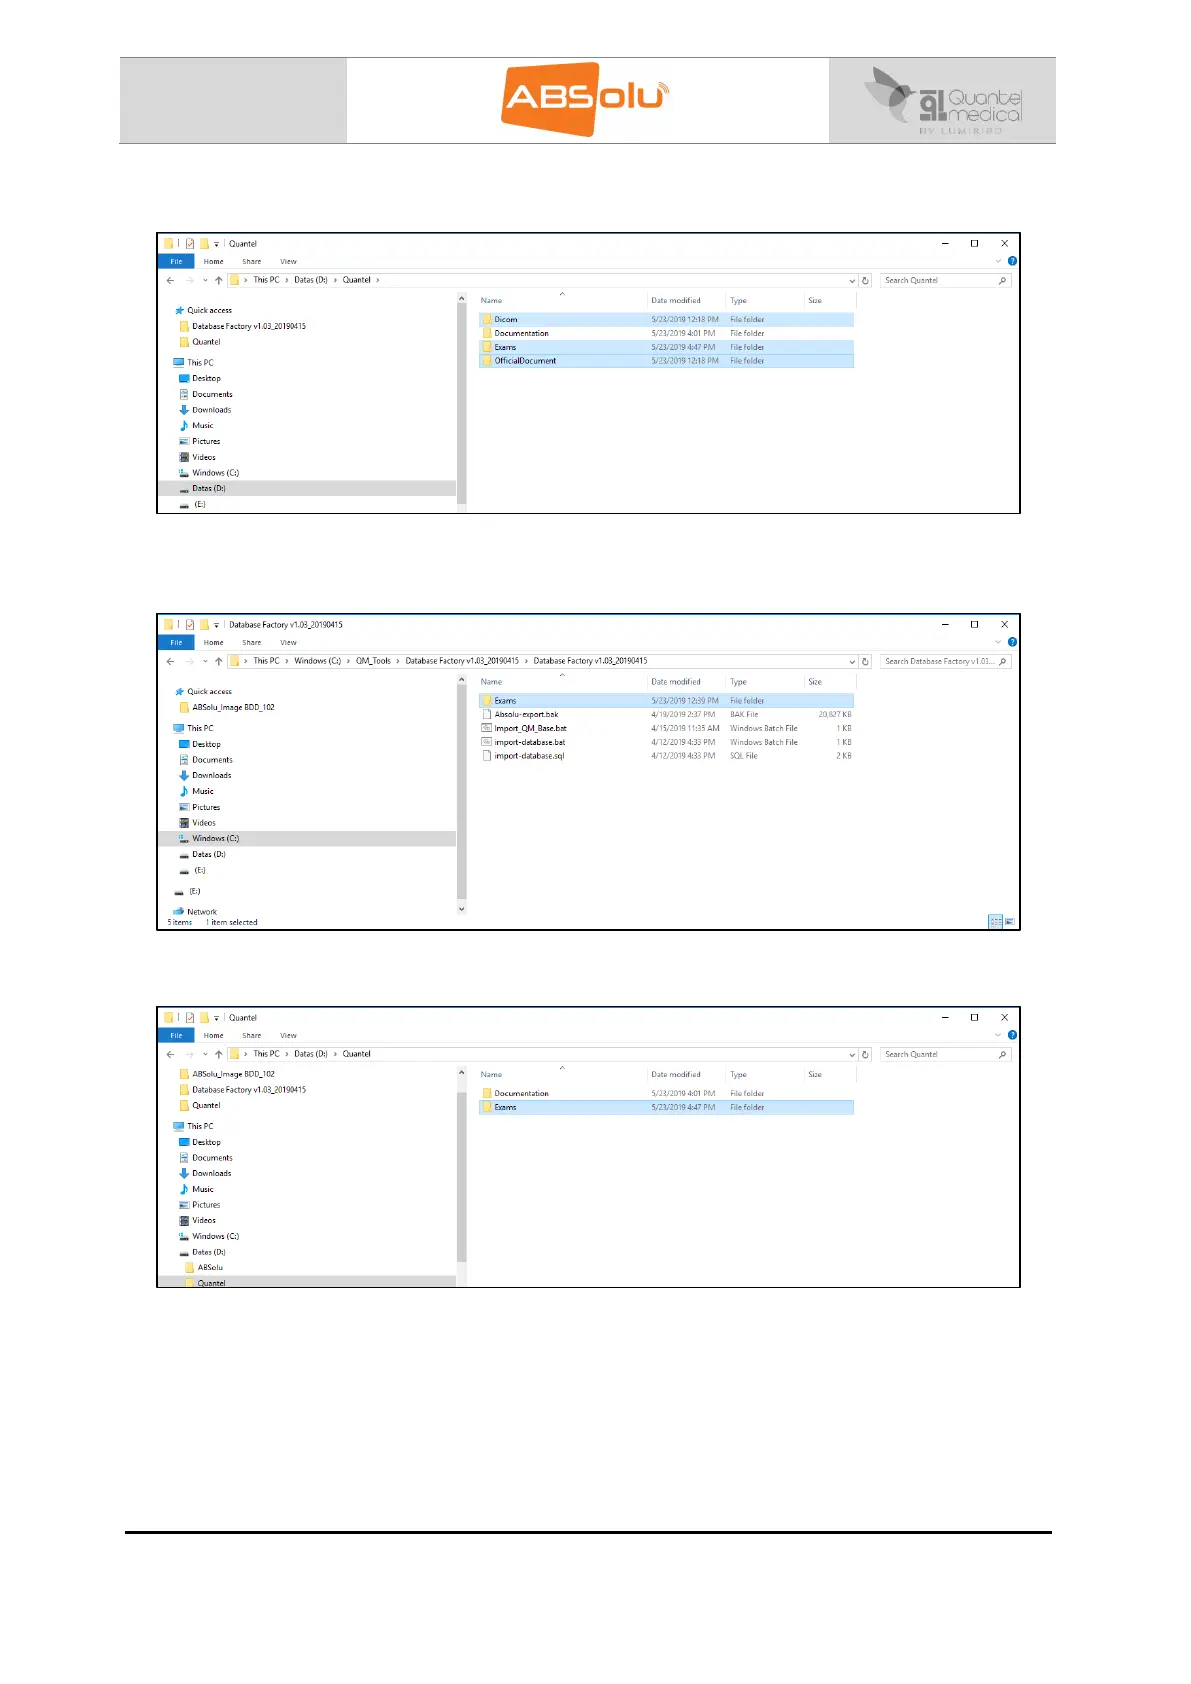Refresh the Database Factory window address bar
Image resolution: width=1191 pixels, height=1684 pixels.
866,661
